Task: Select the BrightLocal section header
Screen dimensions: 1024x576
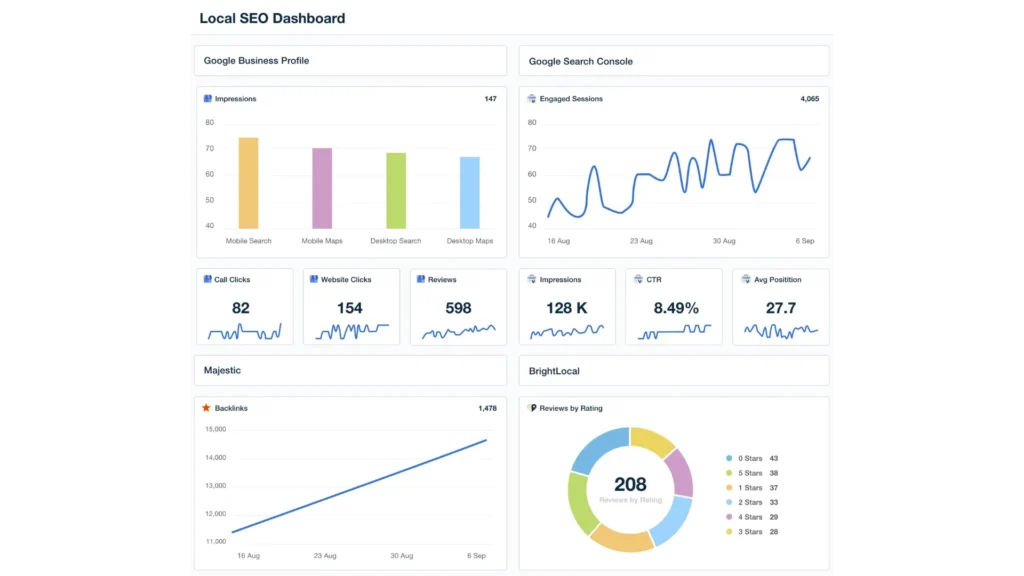Action: tap(673, 371)
